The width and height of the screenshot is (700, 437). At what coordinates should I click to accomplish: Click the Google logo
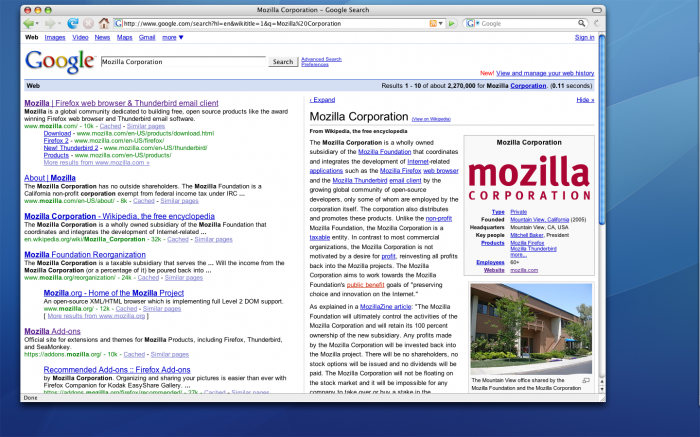(60, 62)
